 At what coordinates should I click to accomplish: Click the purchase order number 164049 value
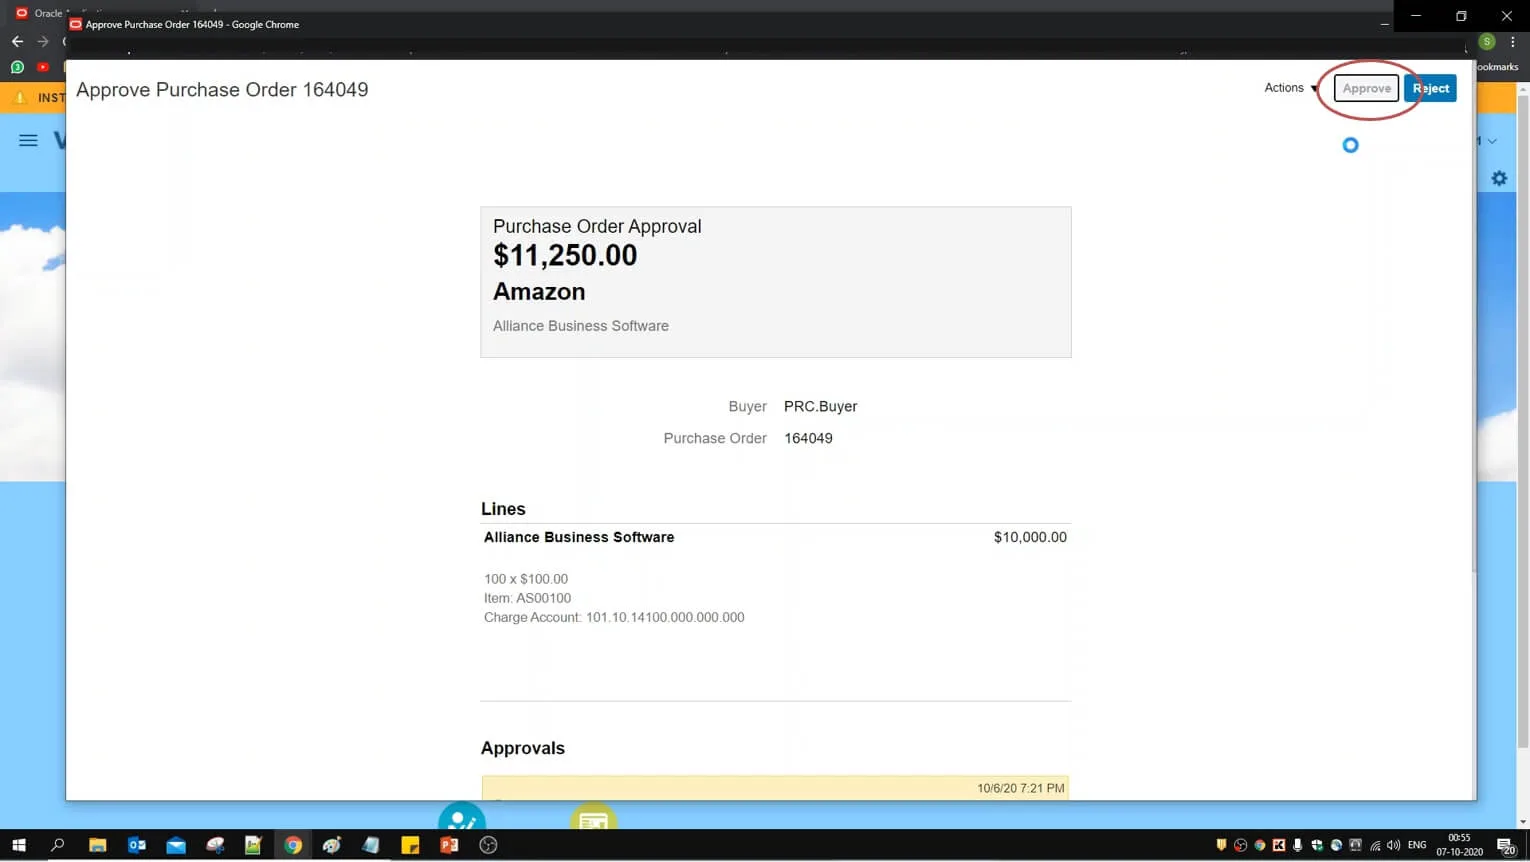[808, 438]
